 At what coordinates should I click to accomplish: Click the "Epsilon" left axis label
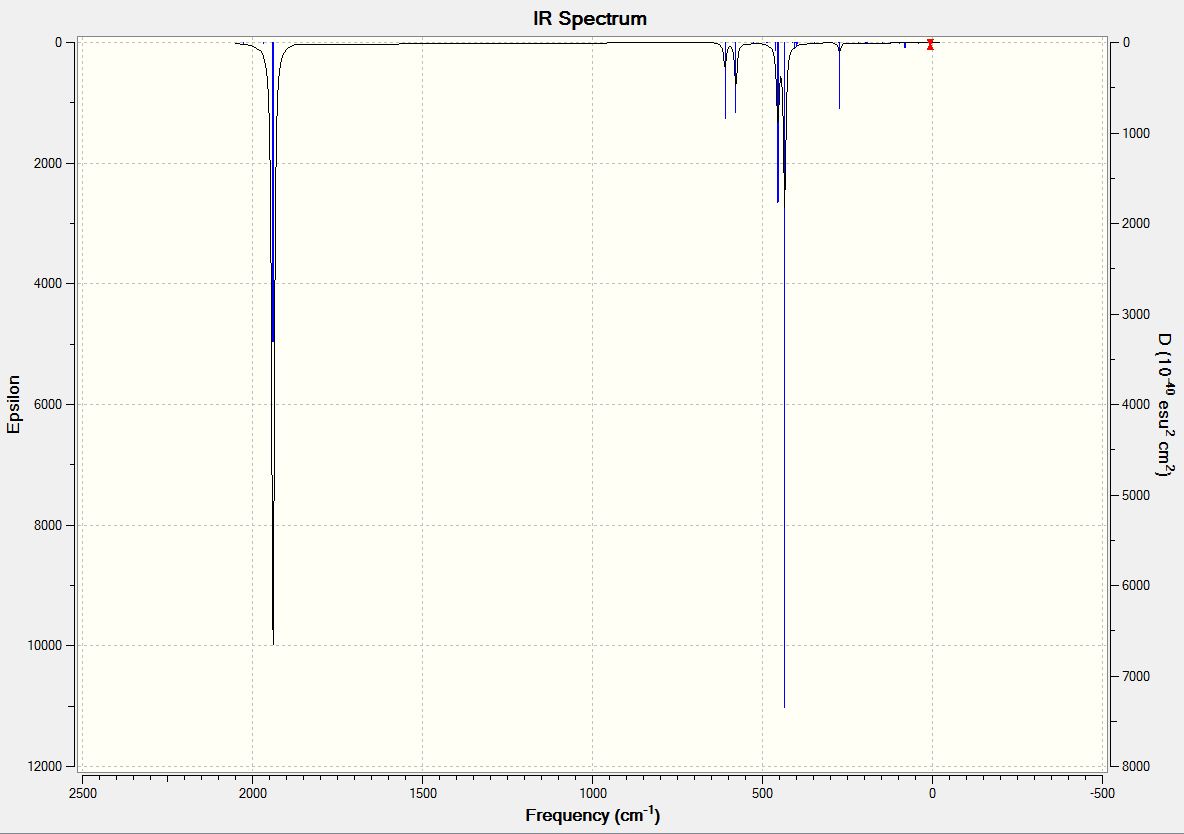[x=14, y=404]
